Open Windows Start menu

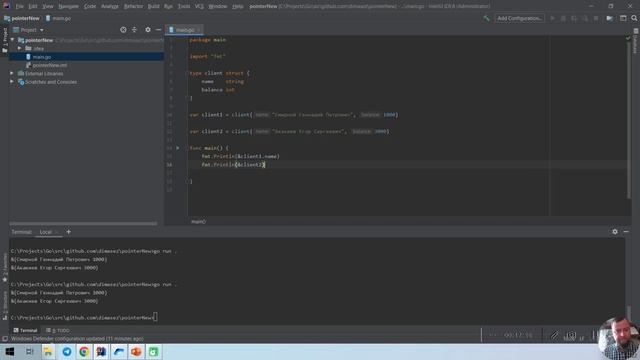point(10,351)
